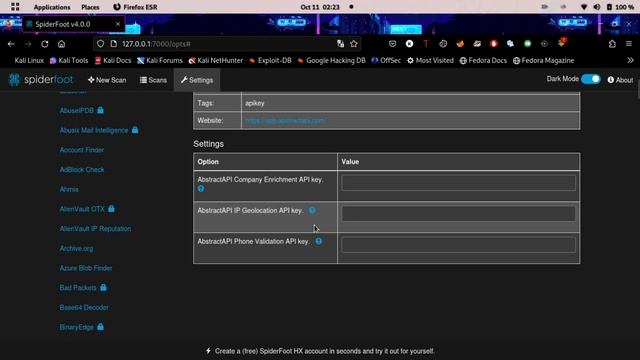Click the Company Enrichment API key input field
The height and width of the screenshot is (360, 640).
[x=458, y=183]
